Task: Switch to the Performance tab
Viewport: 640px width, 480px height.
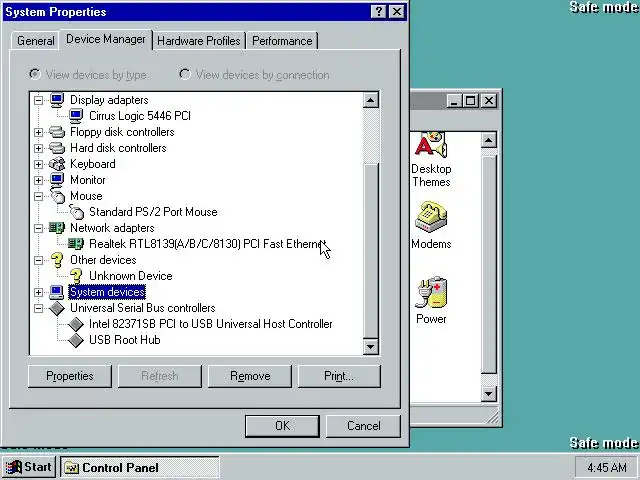Action: (x=282, y=41)
